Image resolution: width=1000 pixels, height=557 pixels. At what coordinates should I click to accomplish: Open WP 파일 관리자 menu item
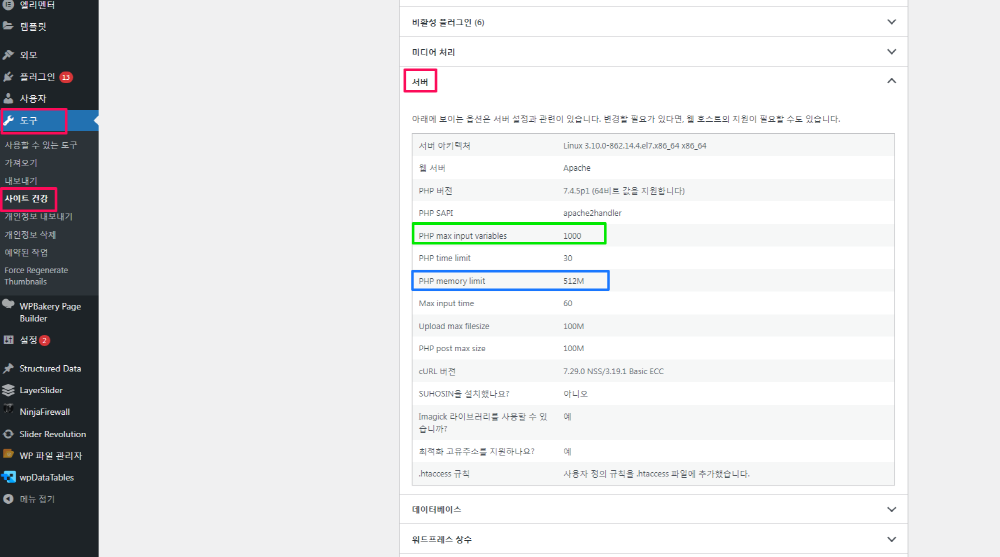pyautogui.click(x=49, y=456)
